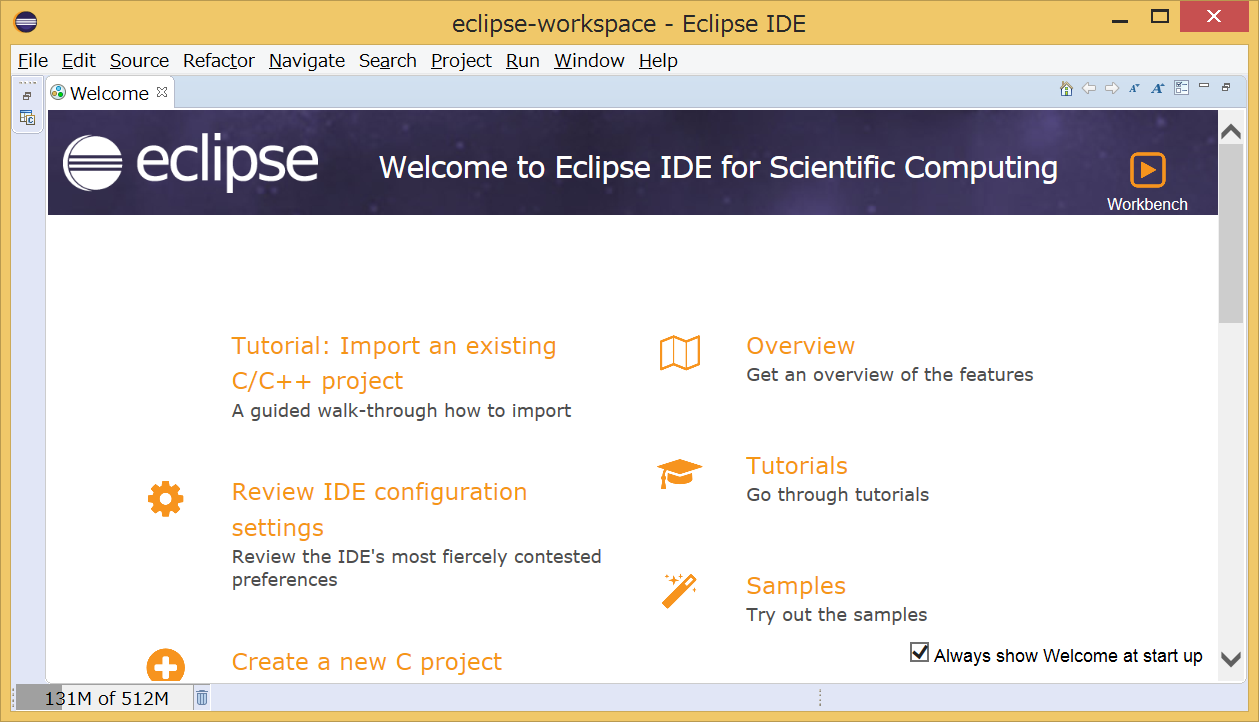Select the Welcome tab

108,92
